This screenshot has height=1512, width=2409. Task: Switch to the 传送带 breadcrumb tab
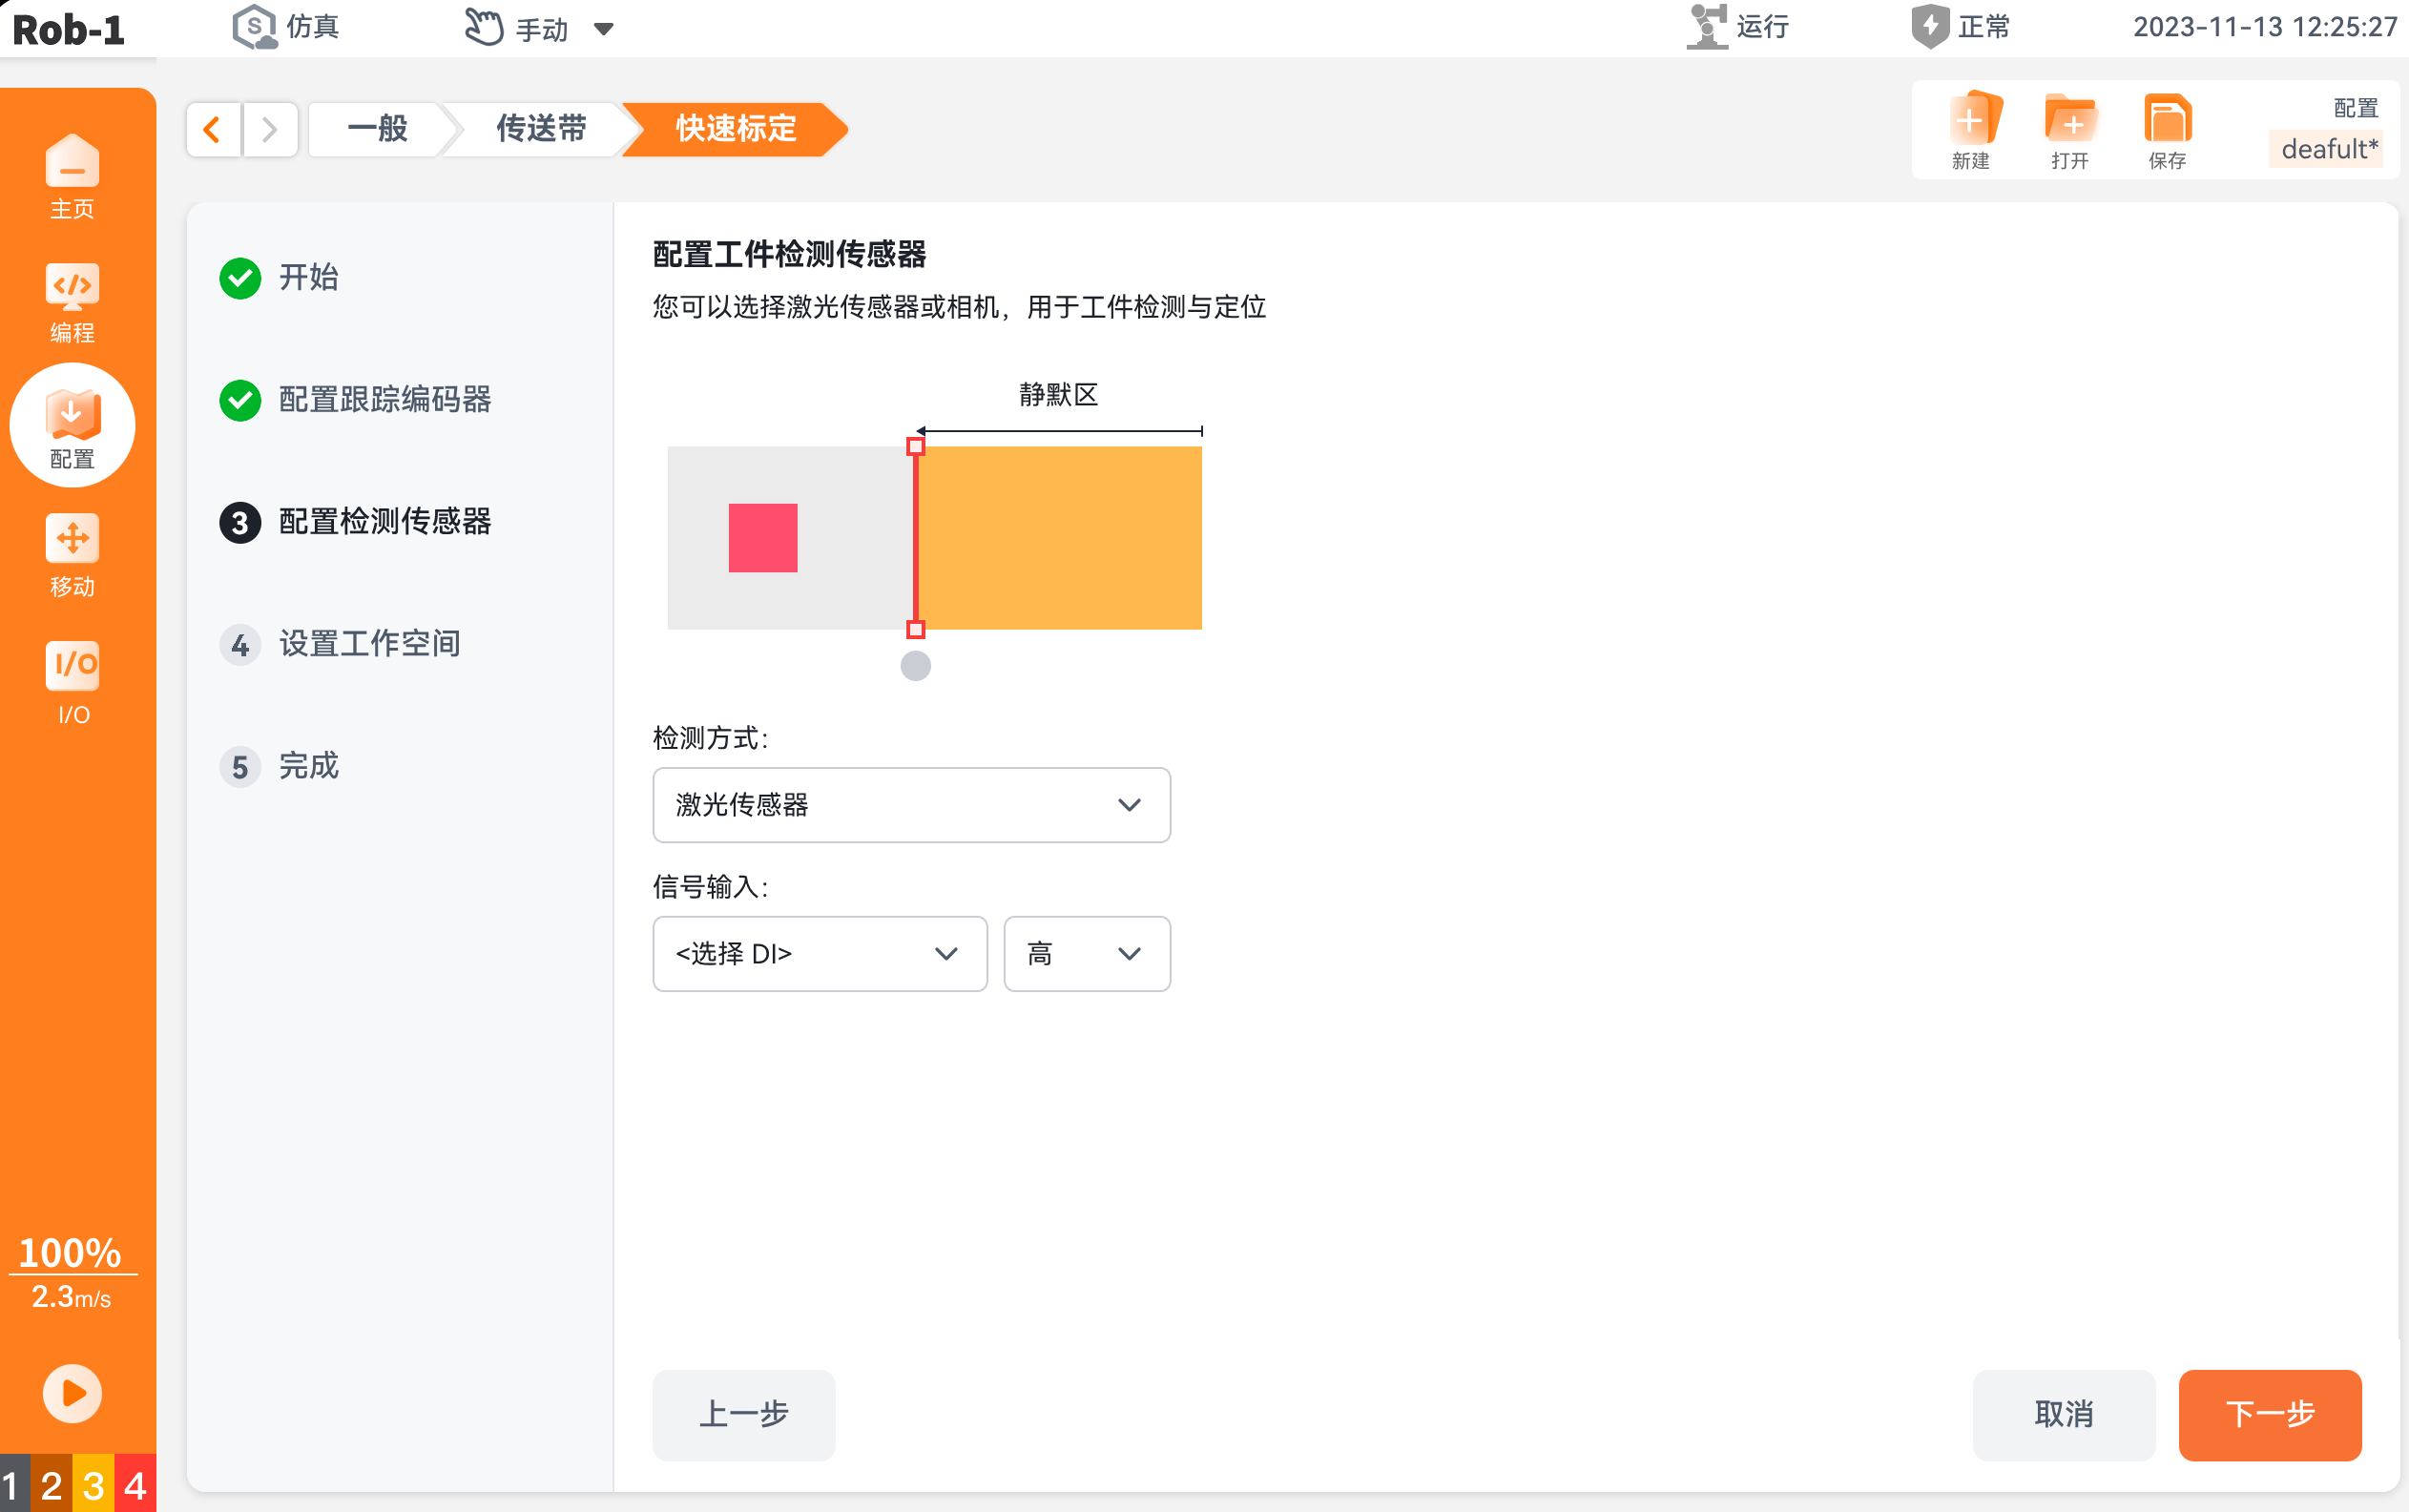coord(541,129)
